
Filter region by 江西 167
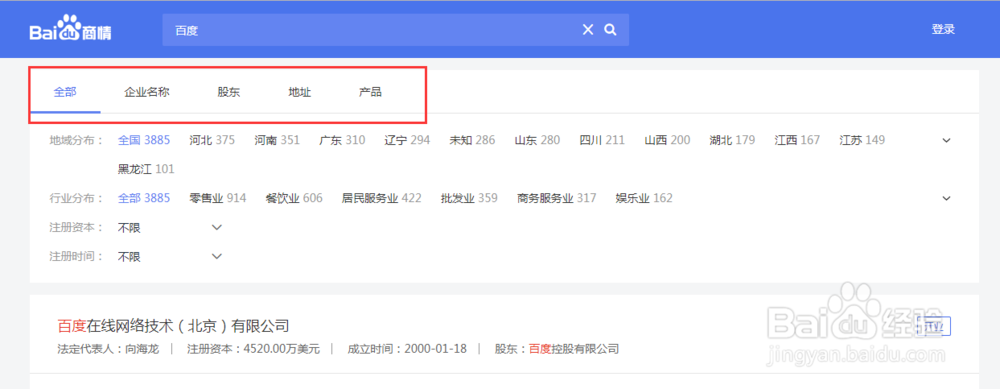click(x=797, y=140)
